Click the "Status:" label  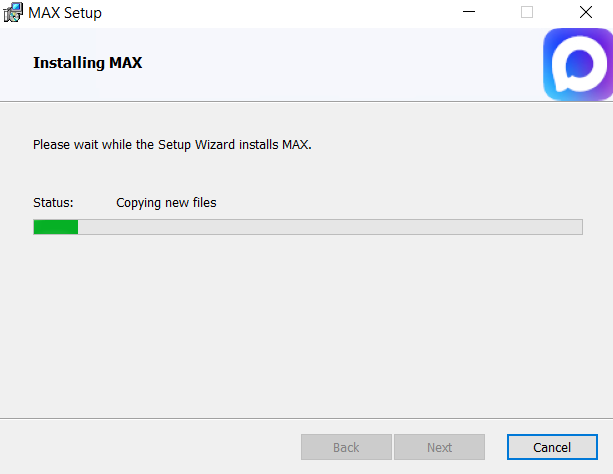(53, 203)
